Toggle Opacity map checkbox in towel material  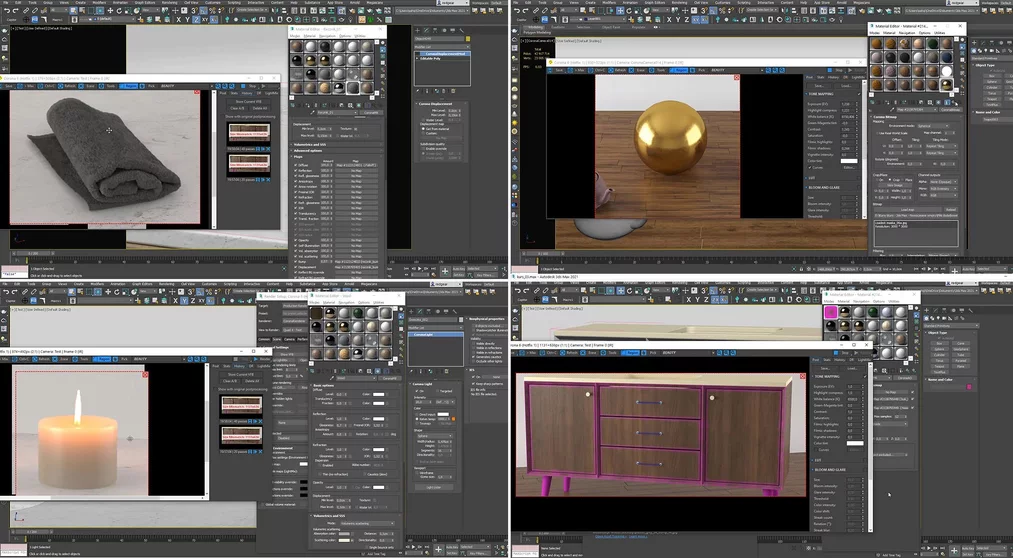[x=295, y=240]
